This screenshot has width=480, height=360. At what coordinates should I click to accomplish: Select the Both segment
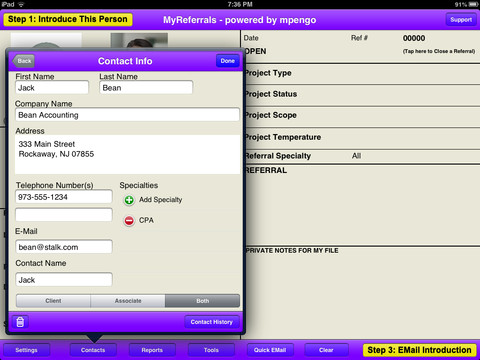pyautogui.click(x=202, y=301)
